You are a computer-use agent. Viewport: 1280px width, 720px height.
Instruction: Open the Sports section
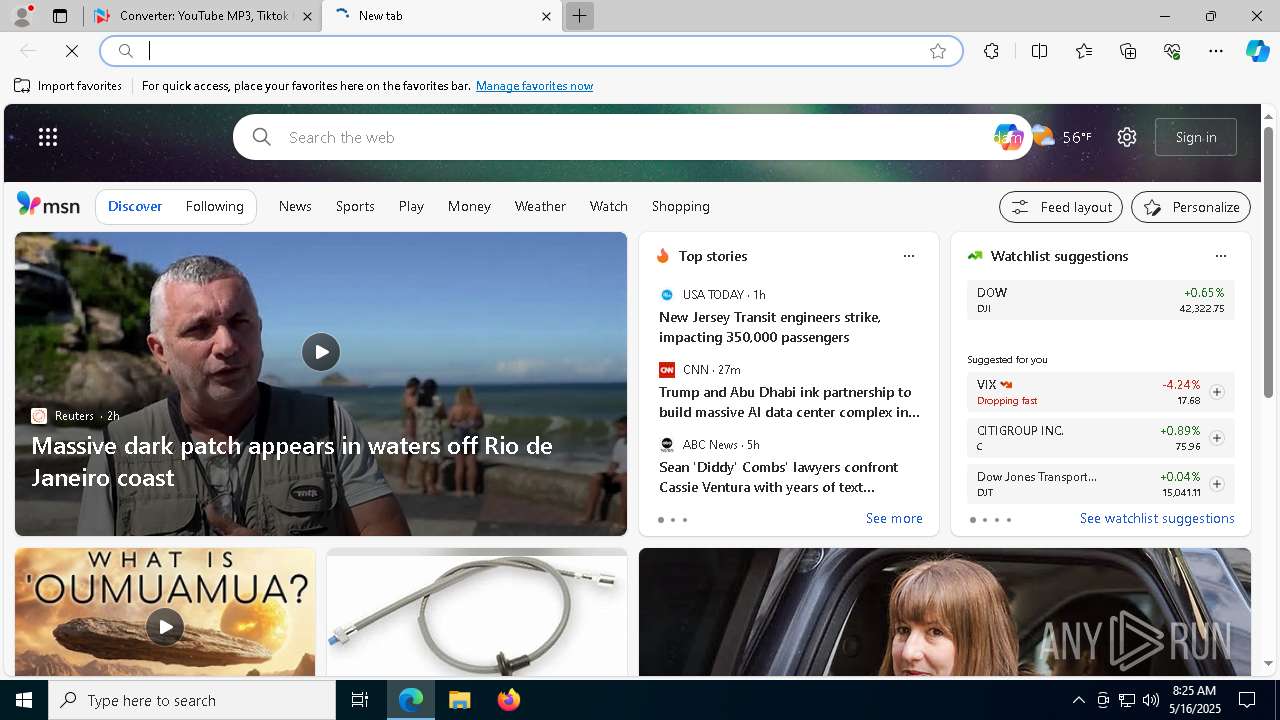[355, 206]
